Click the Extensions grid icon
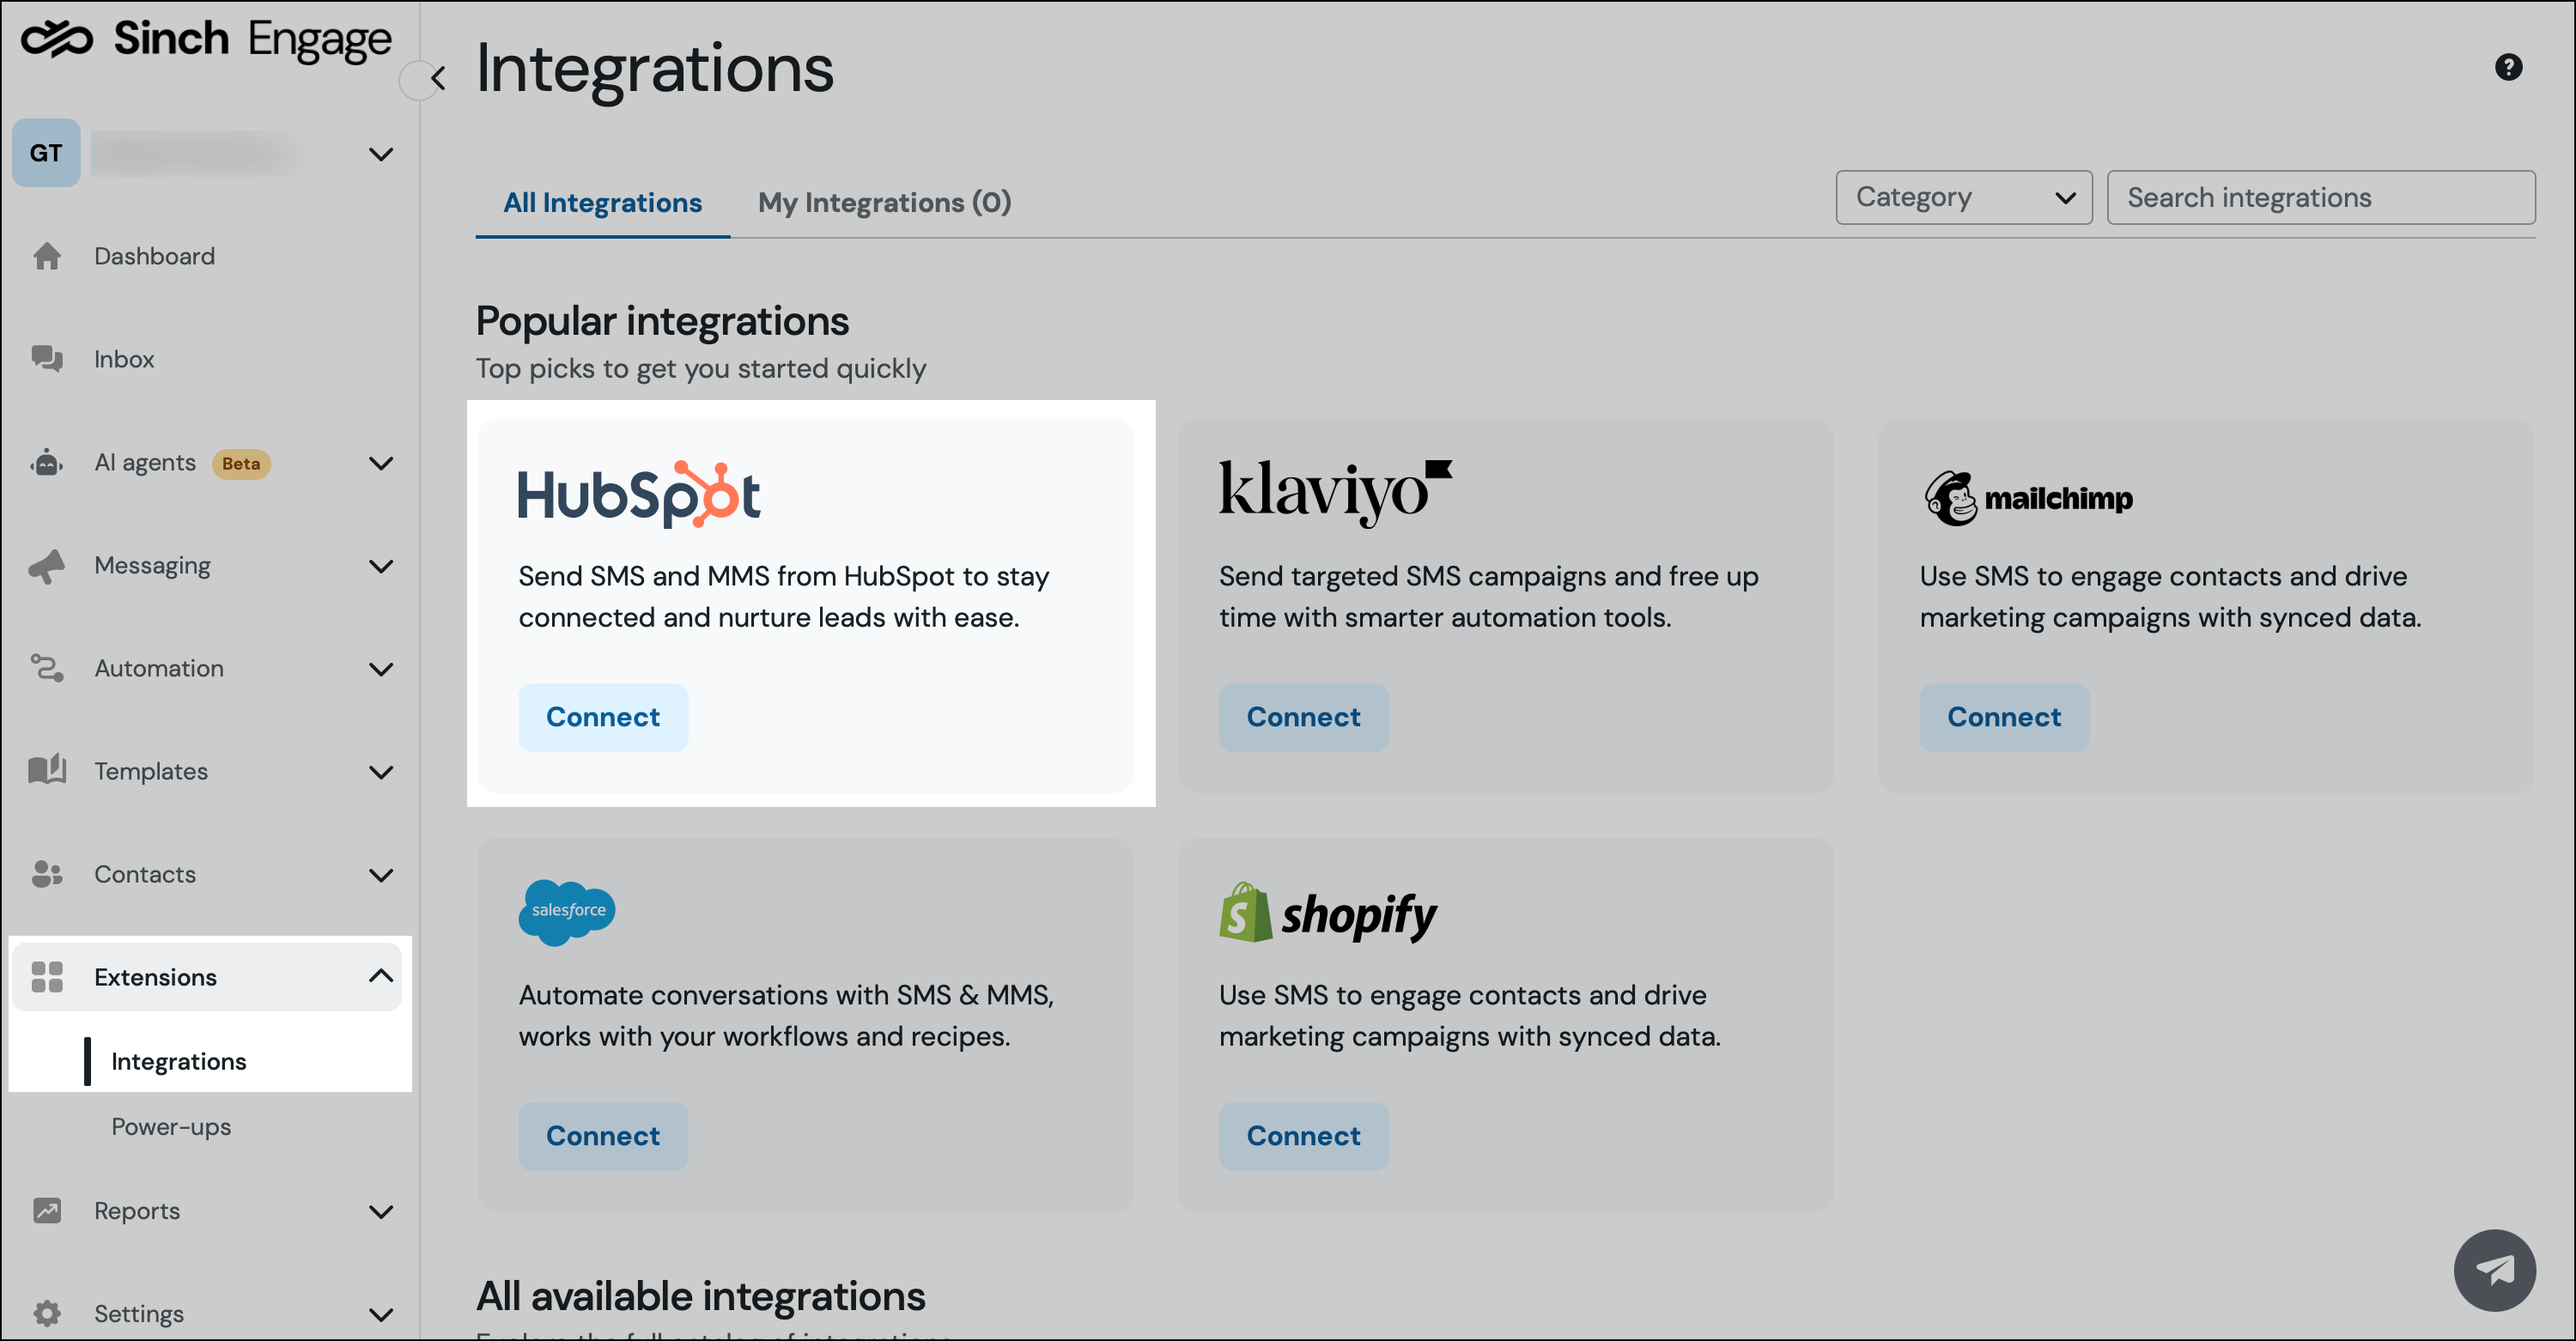 pyautogui.click(x=46, y=977)
